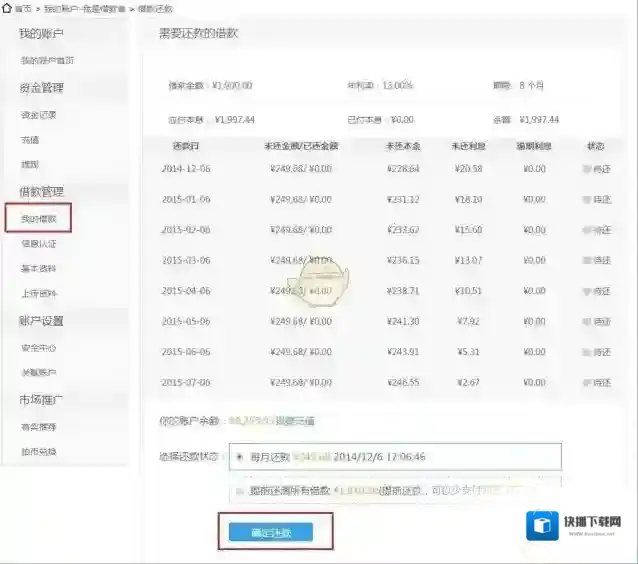Click the 需要还款的借款 page heading
638x564 pixels.
(x=199, y=33)
